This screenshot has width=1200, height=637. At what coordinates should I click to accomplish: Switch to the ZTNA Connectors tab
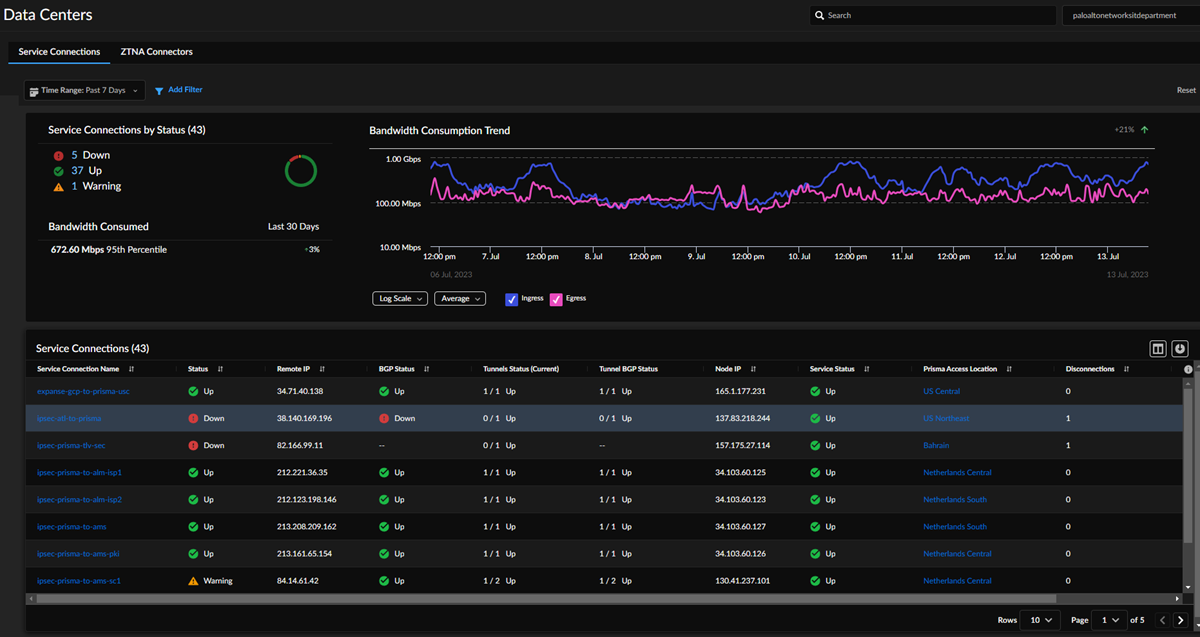point(155,51)
